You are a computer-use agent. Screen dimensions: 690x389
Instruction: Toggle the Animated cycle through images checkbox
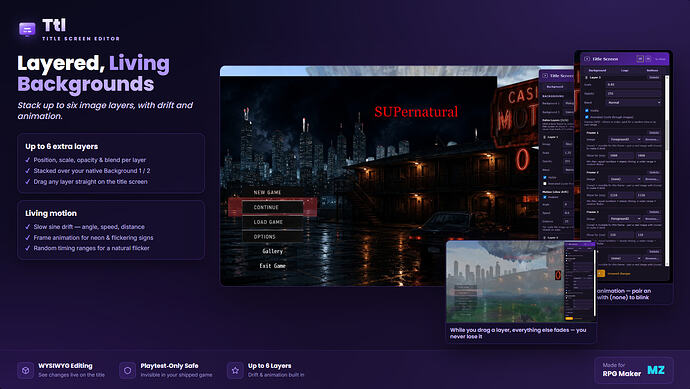587,117
